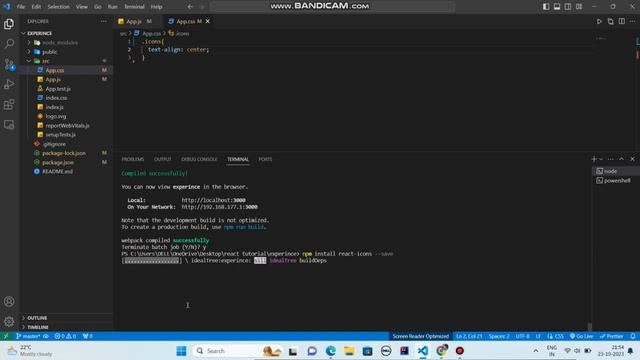Screen dimensions: 640x360
Task: Open the remote window status bar icon
Action: click(6, 336)
